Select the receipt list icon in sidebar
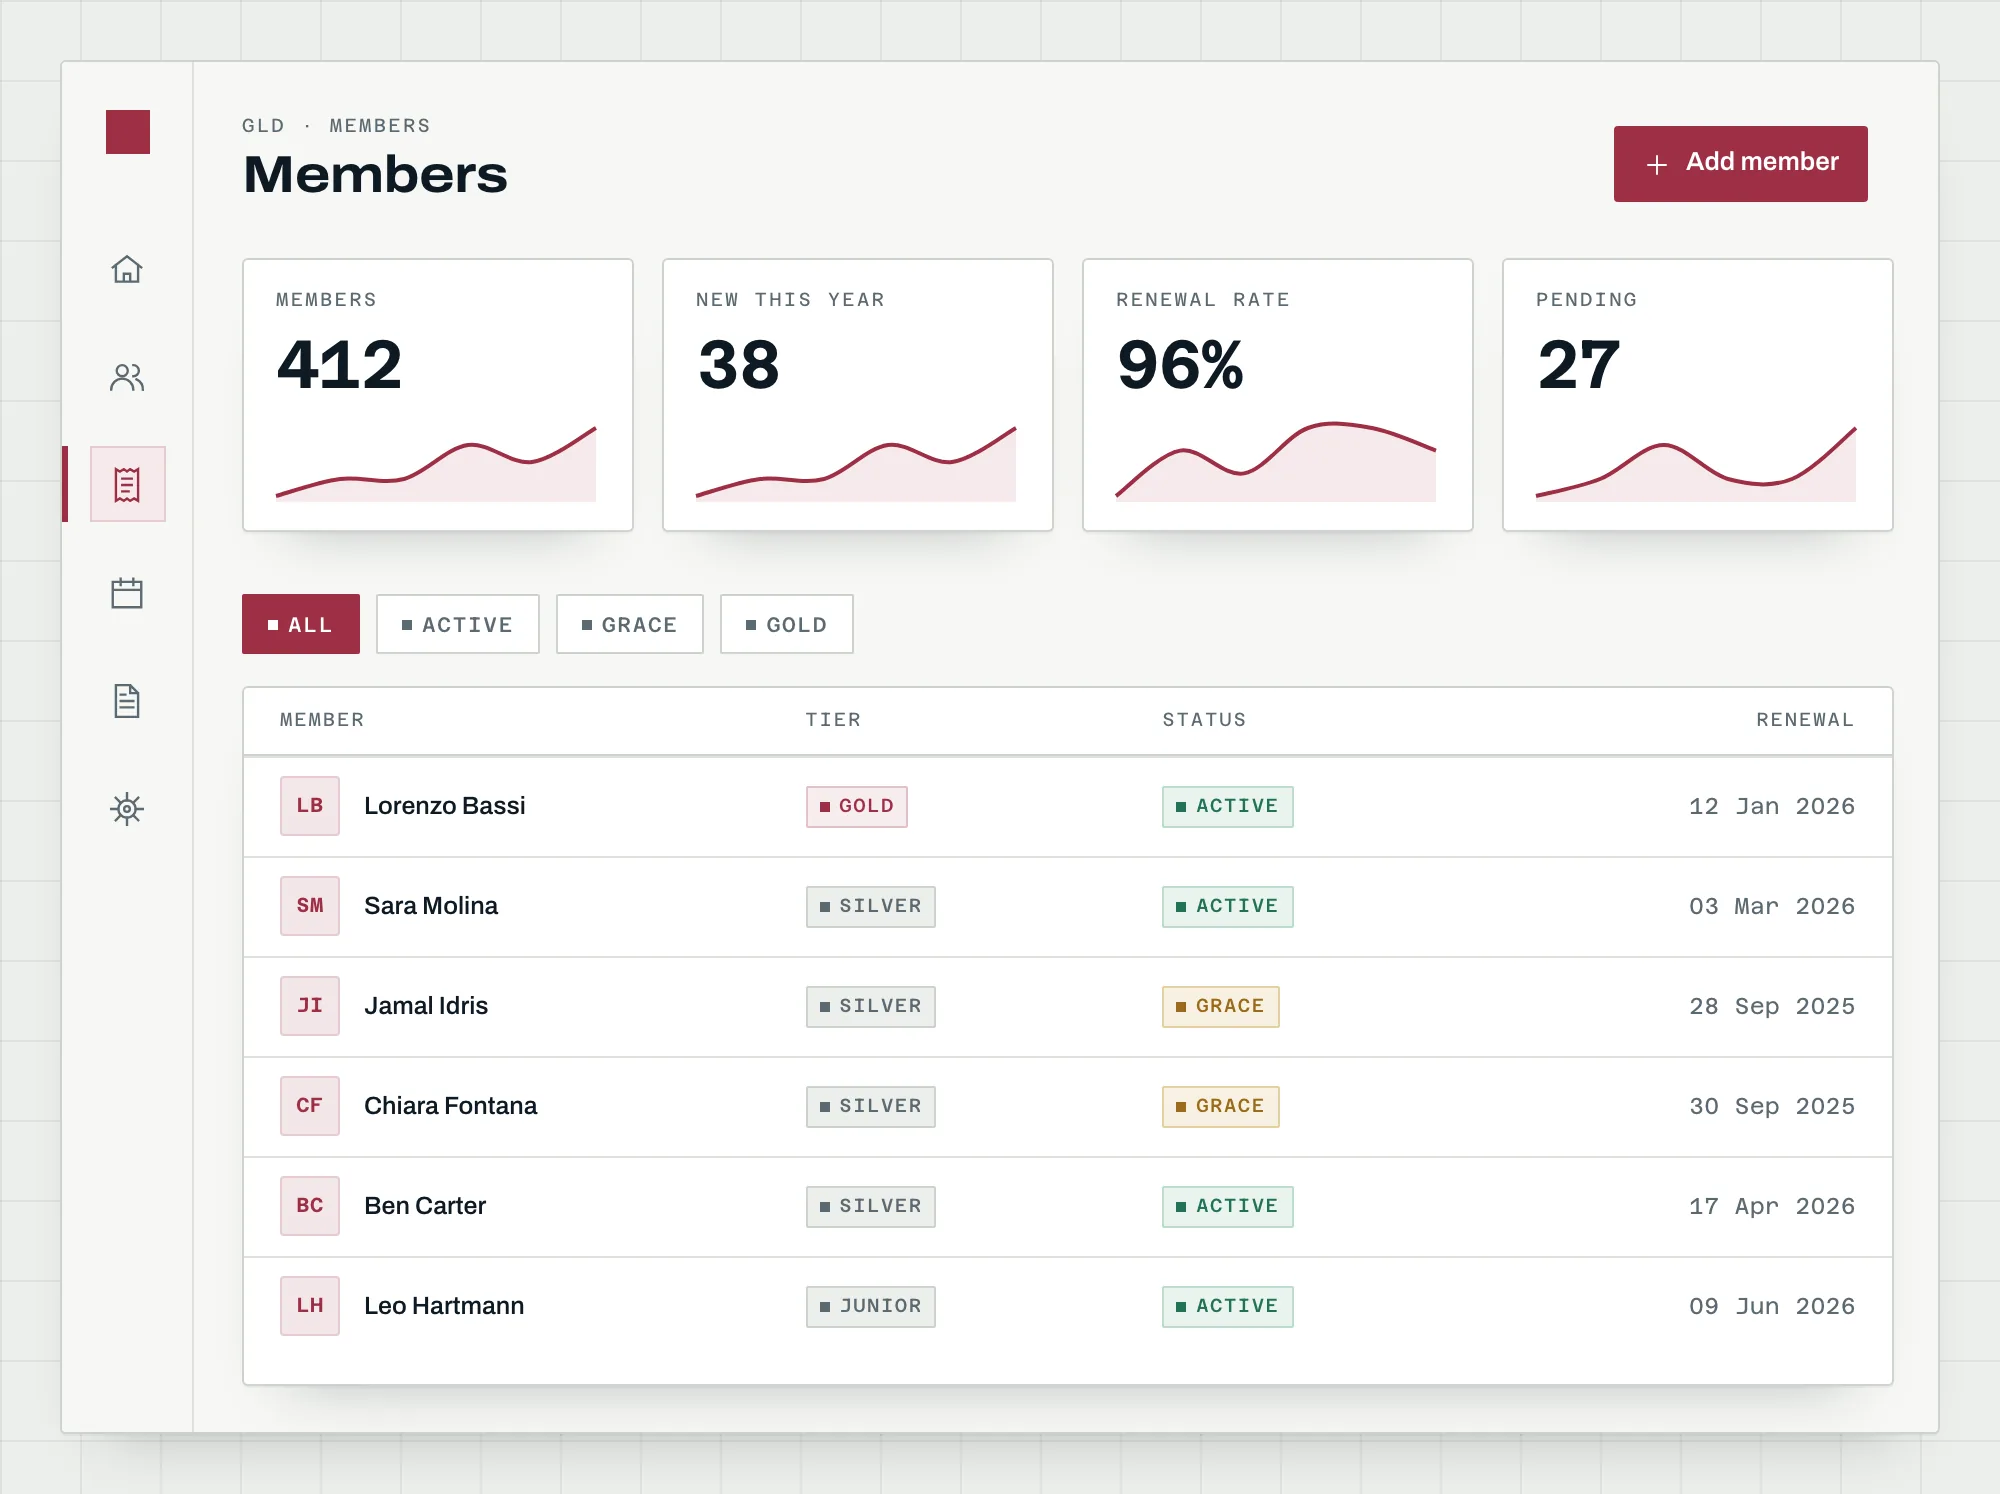The height and width of the screenshot is (1494, 2000). tap(127, 484)
